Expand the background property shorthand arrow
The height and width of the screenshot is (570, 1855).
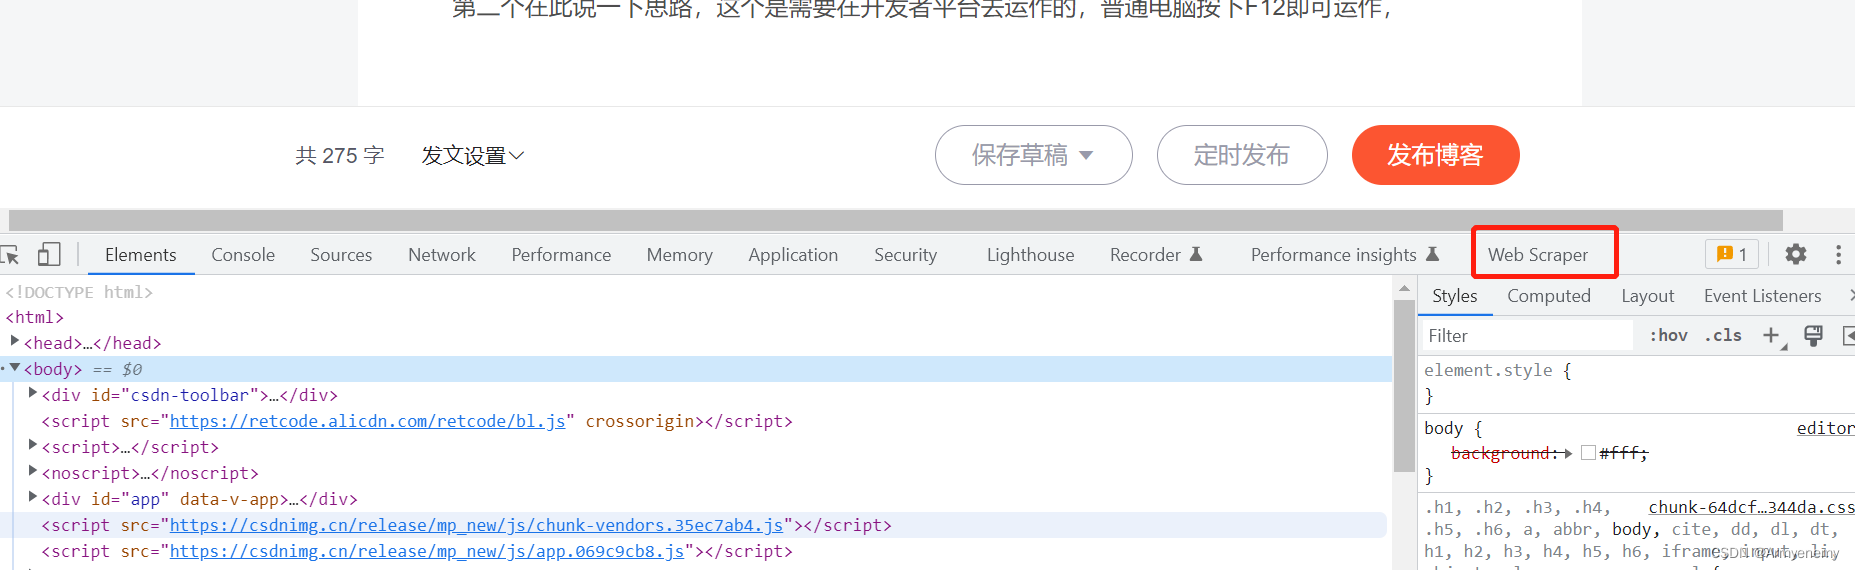1568,453
